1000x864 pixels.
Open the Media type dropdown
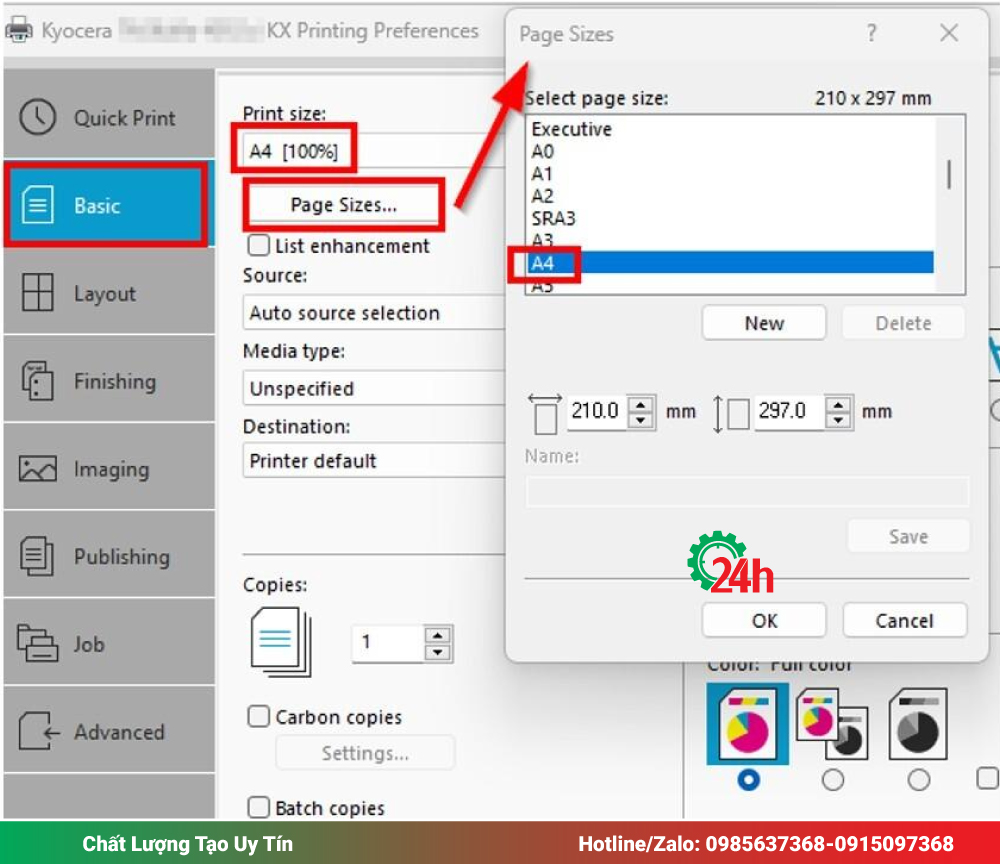[374, 388]
